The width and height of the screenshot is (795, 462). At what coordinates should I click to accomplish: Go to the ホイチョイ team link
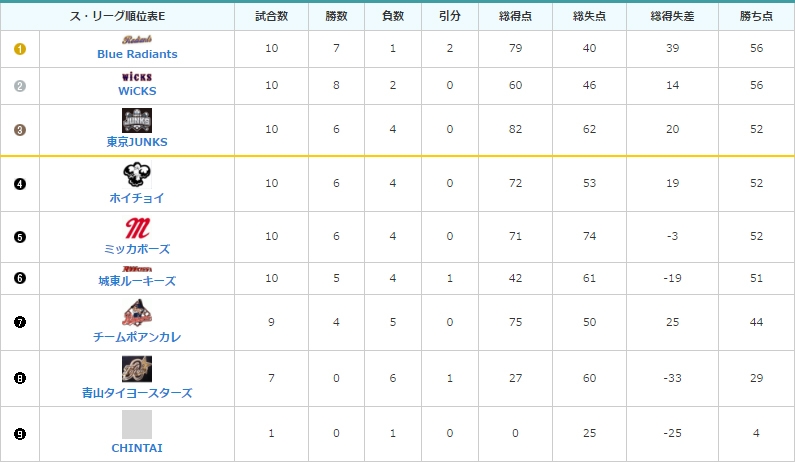click(x=137, y=198)
